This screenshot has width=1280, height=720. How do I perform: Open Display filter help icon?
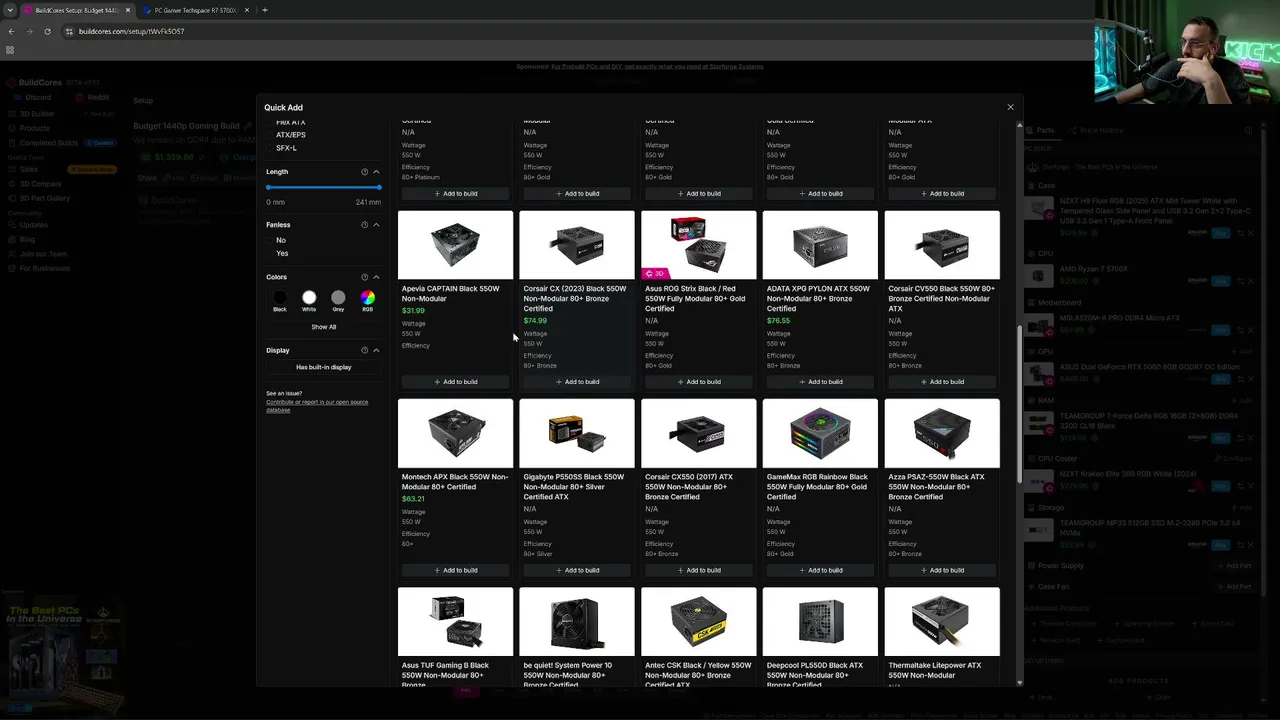(x=364, y=350)
